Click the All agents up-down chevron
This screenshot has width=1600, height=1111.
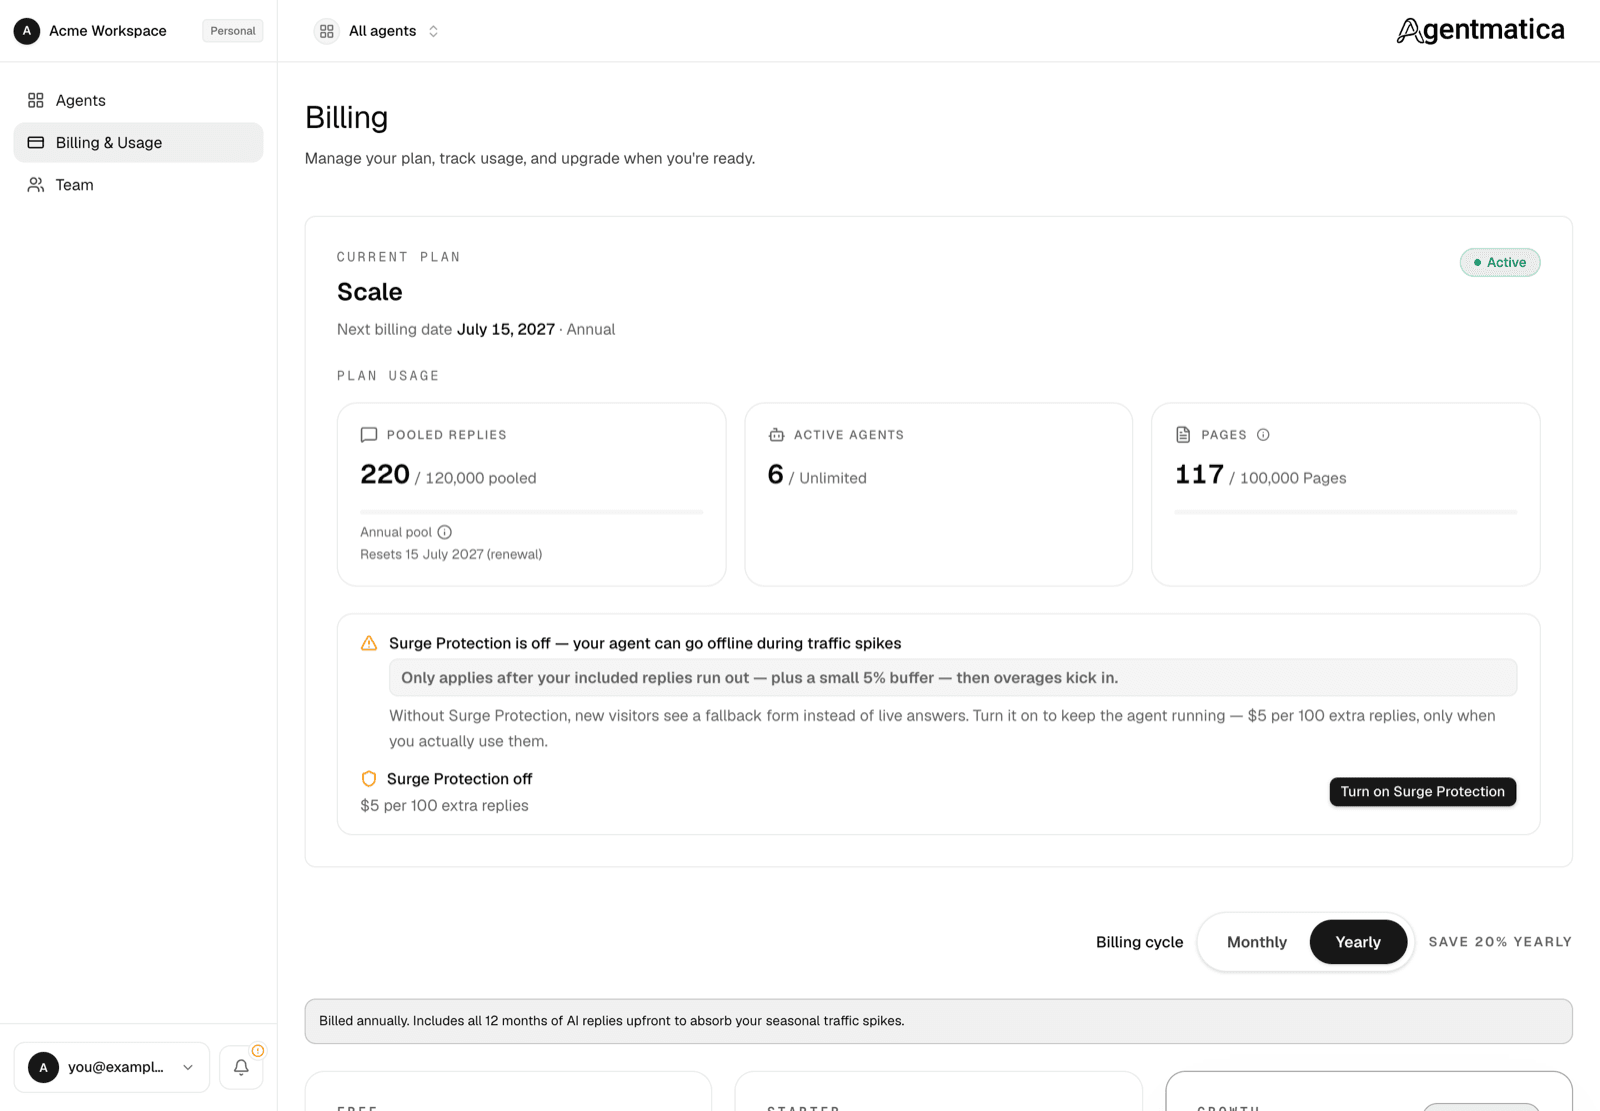tap(433, 31)
